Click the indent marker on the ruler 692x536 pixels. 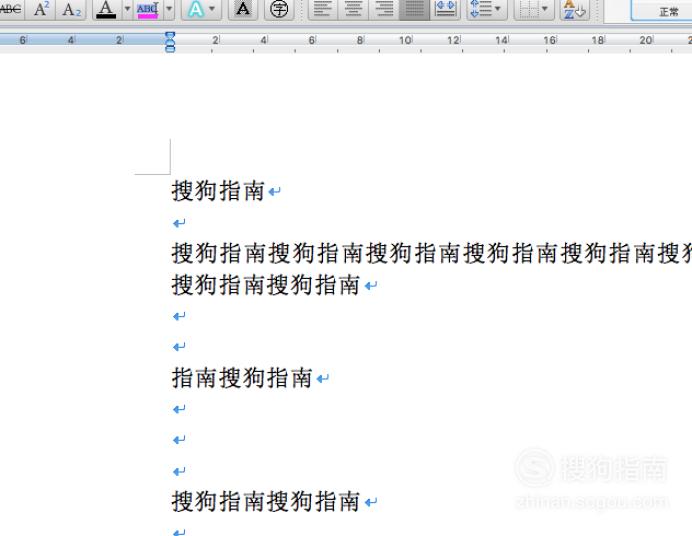point(170,42)
